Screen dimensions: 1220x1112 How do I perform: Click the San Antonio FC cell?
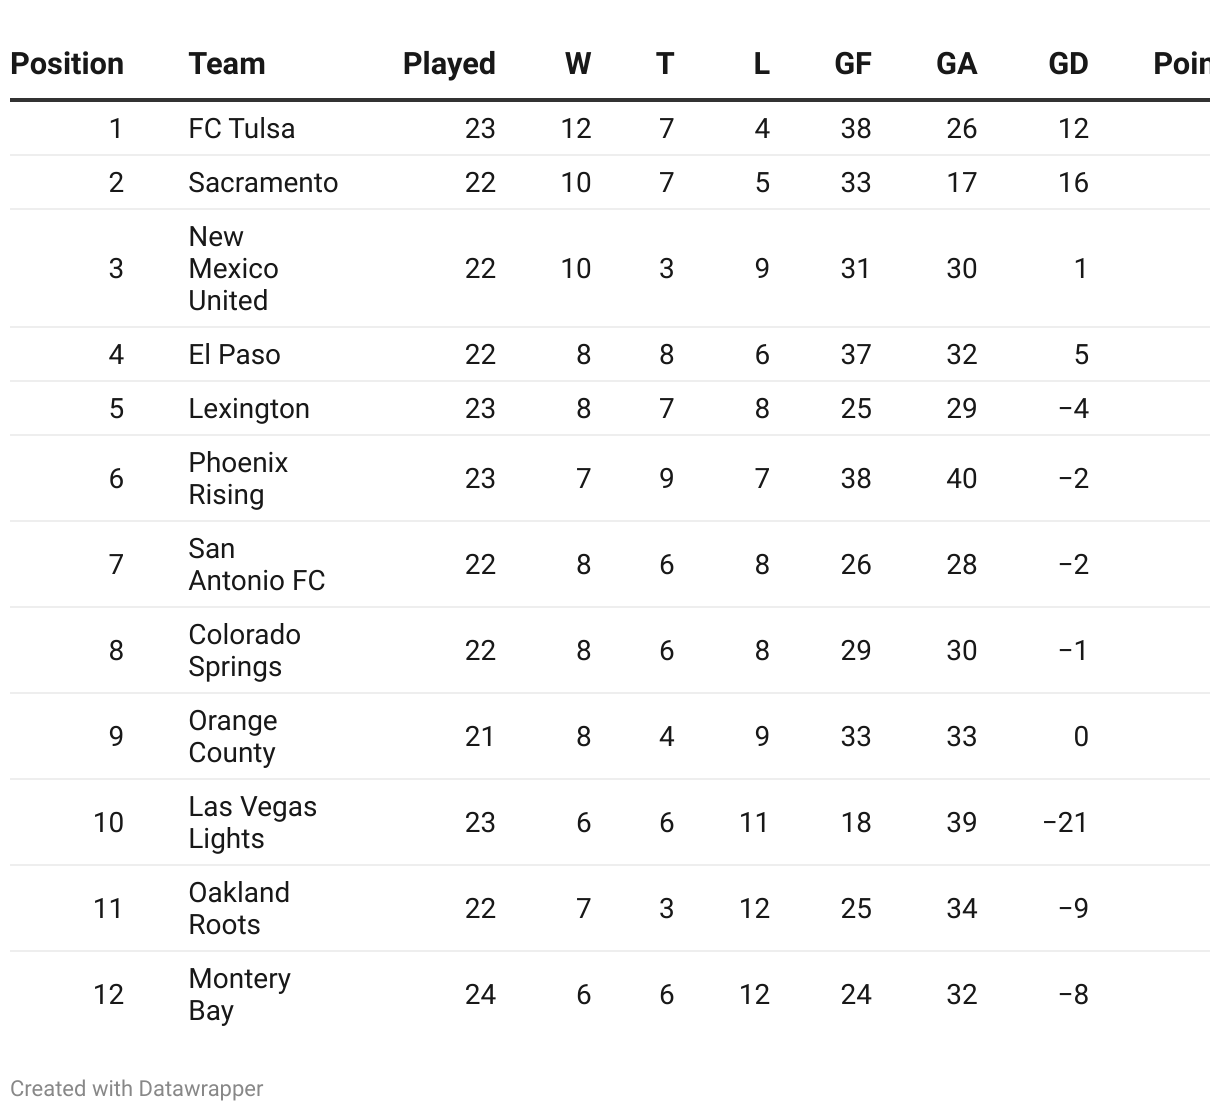click(256, 565)
